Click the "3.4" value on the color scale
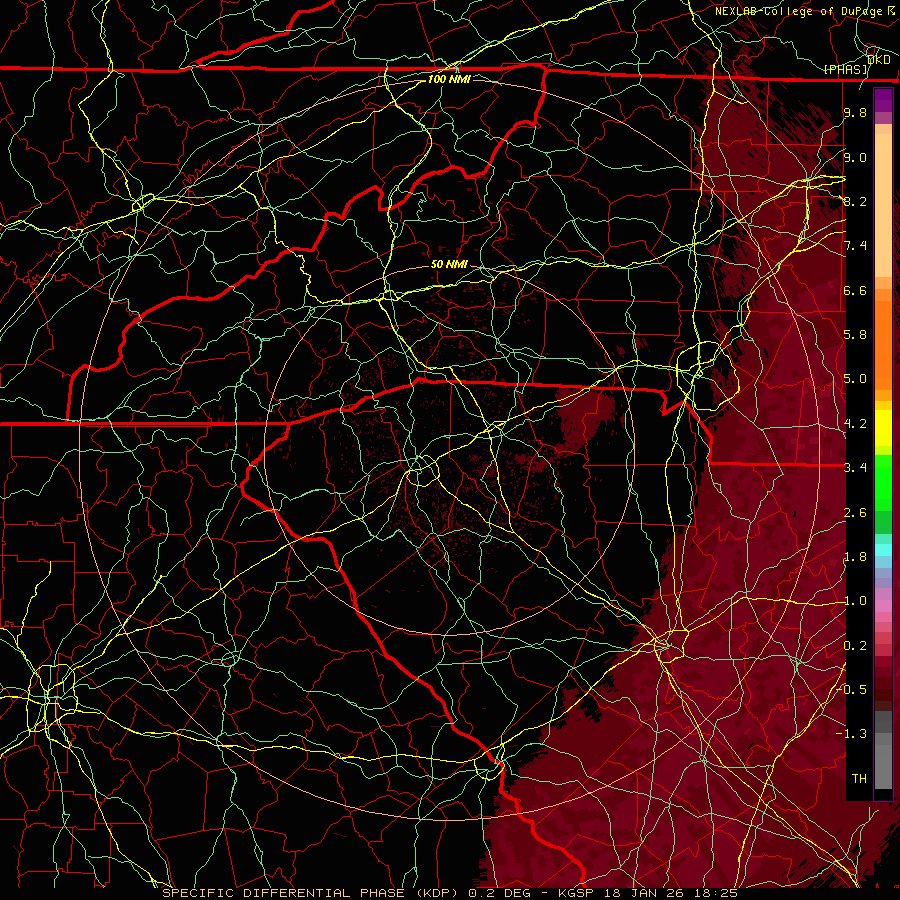900x900 pixels. tap(855, 467)
